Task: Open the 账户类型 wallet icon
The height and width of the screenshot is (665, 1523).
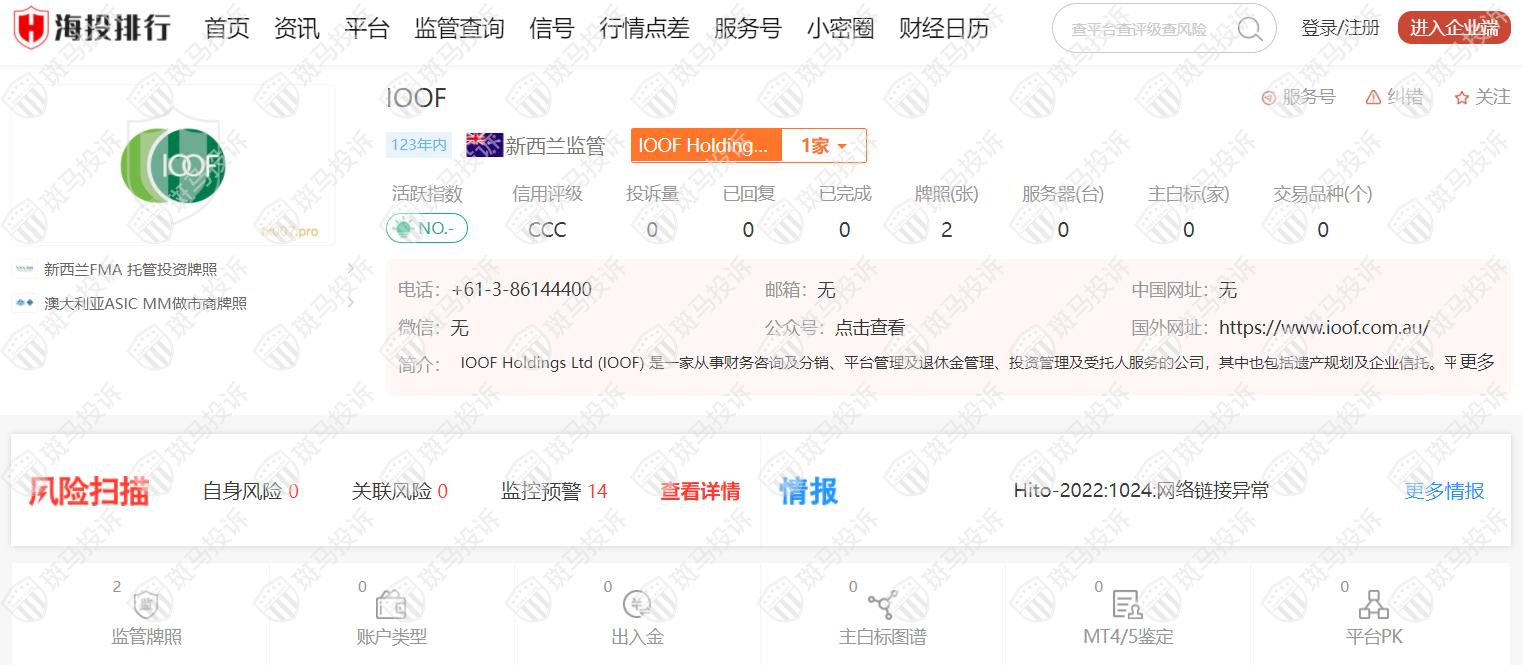Action: (391, 605)
